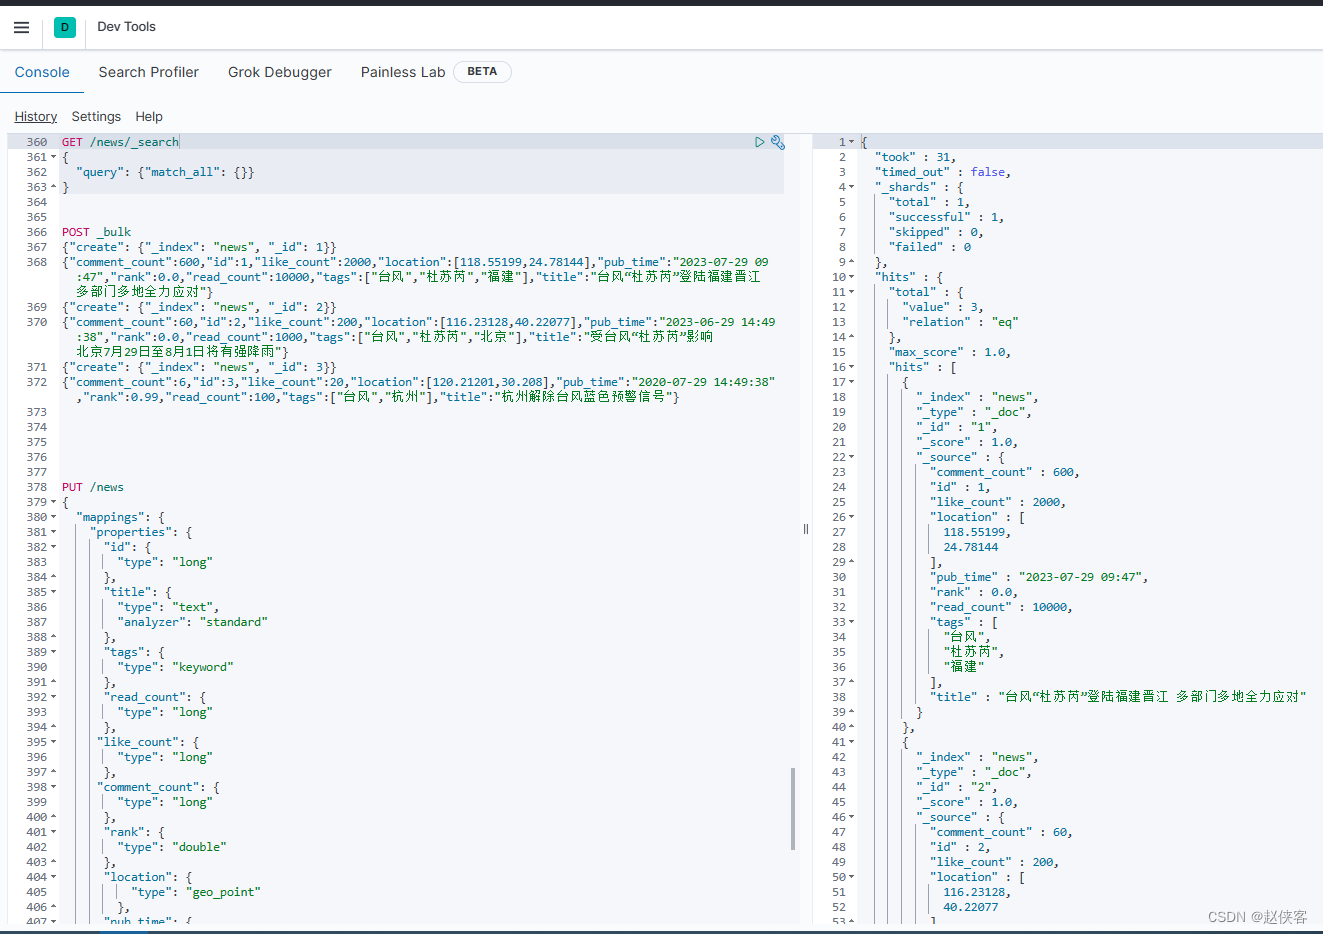Viewport: 1323px width, 934px height.
Task: Click the "relation" : "eq" response line
Action: [960, 322]
